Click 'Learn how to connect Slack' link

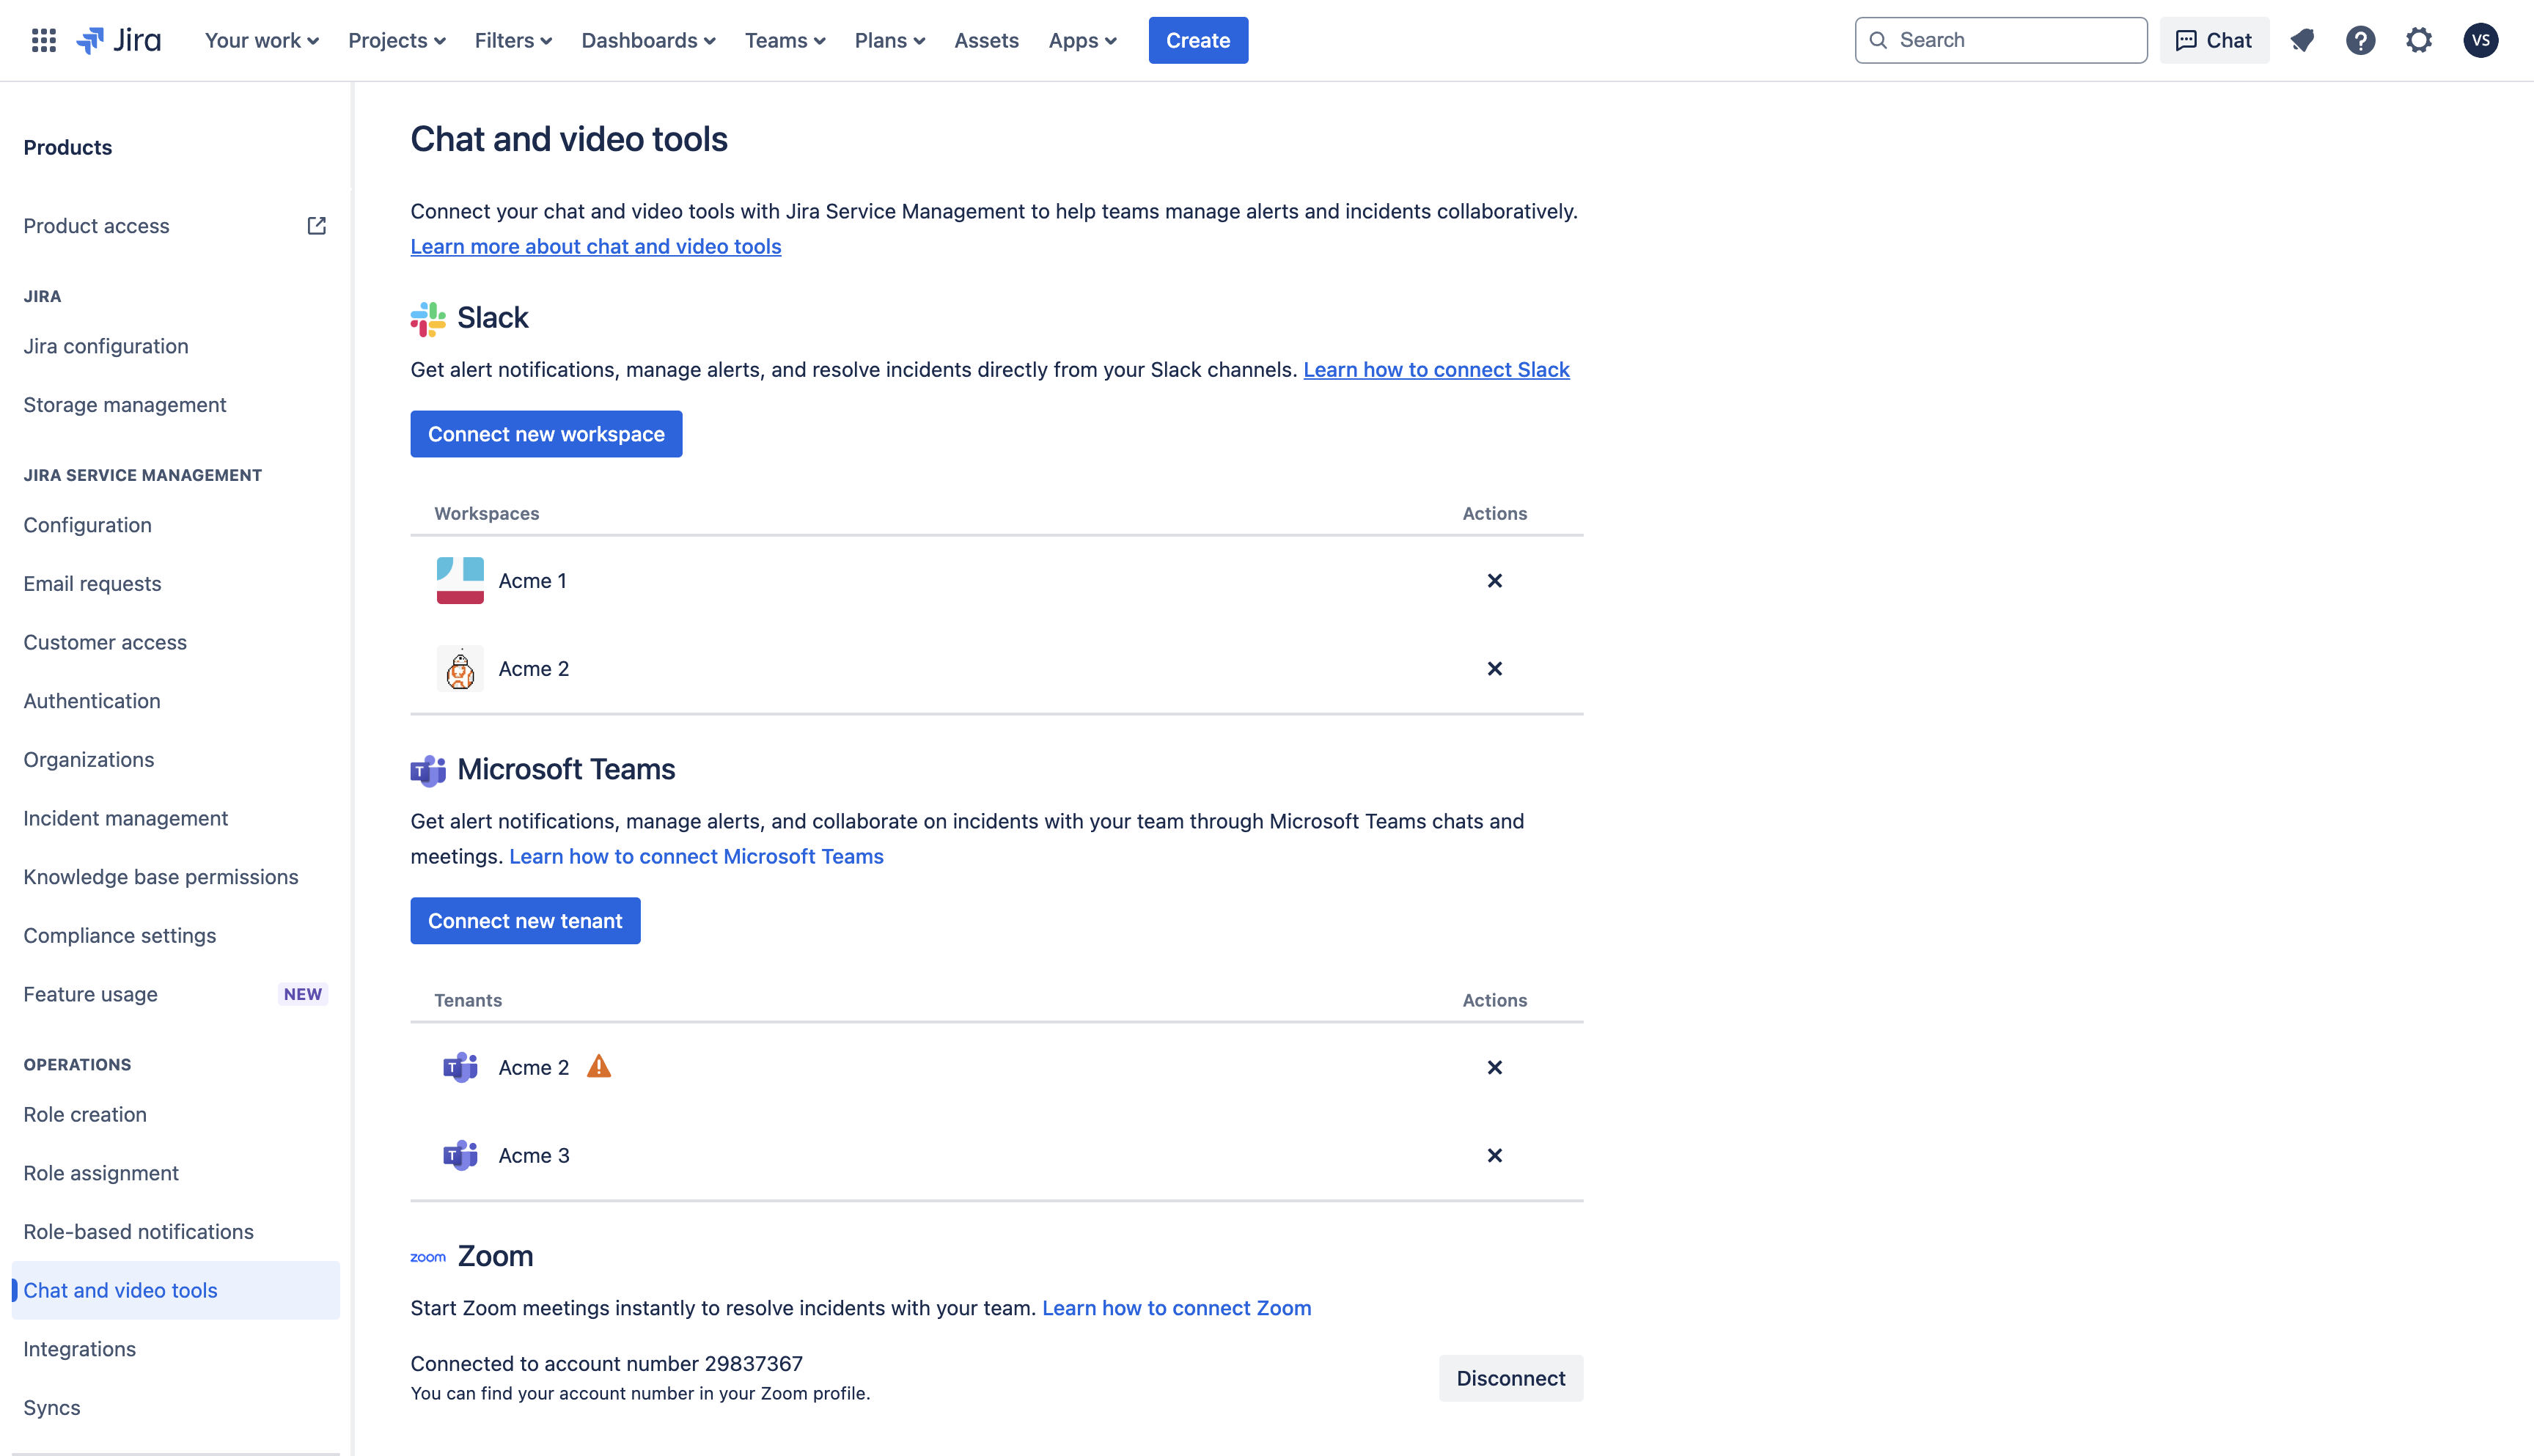click(1436, 369)
